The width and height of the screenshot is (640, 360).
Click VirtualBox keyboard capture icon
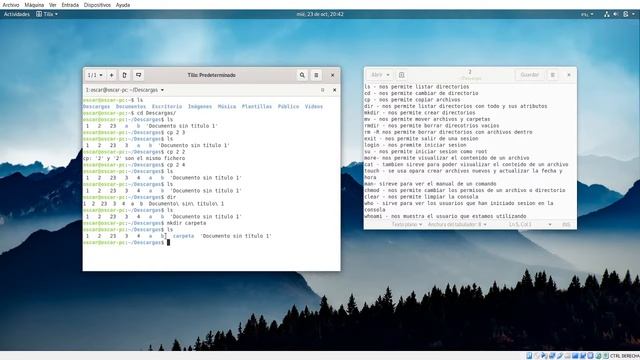tap(606, 356)
